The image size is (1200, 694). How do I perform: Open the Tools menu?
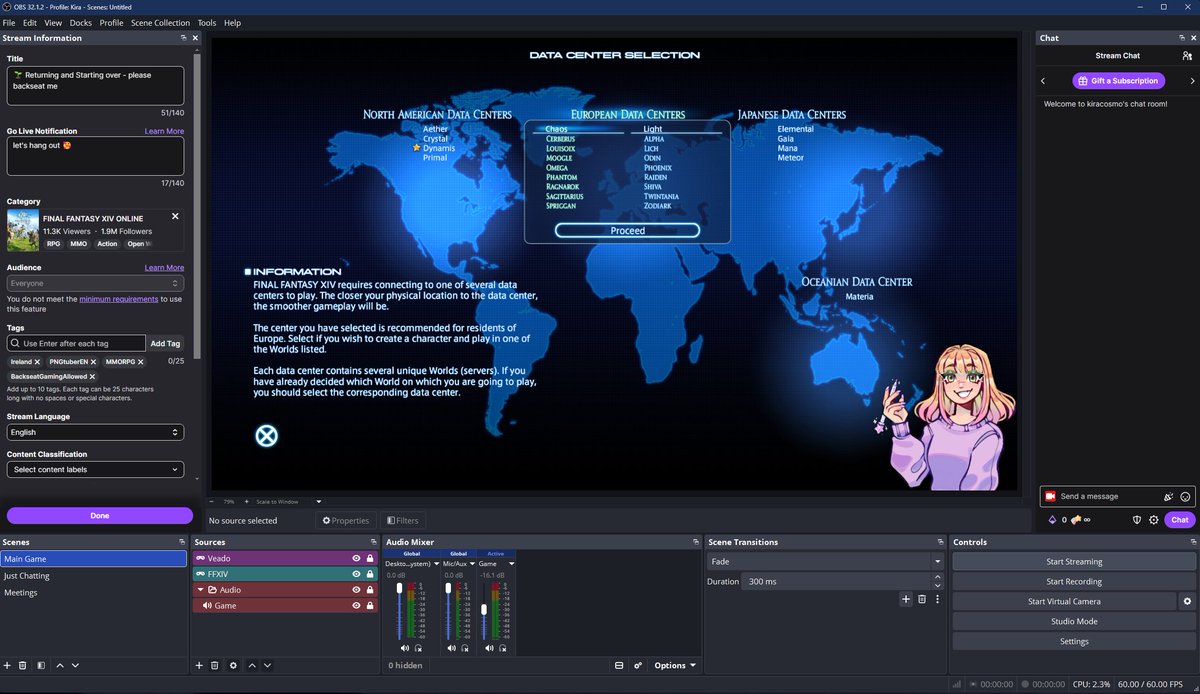click(x=207, y=22)
